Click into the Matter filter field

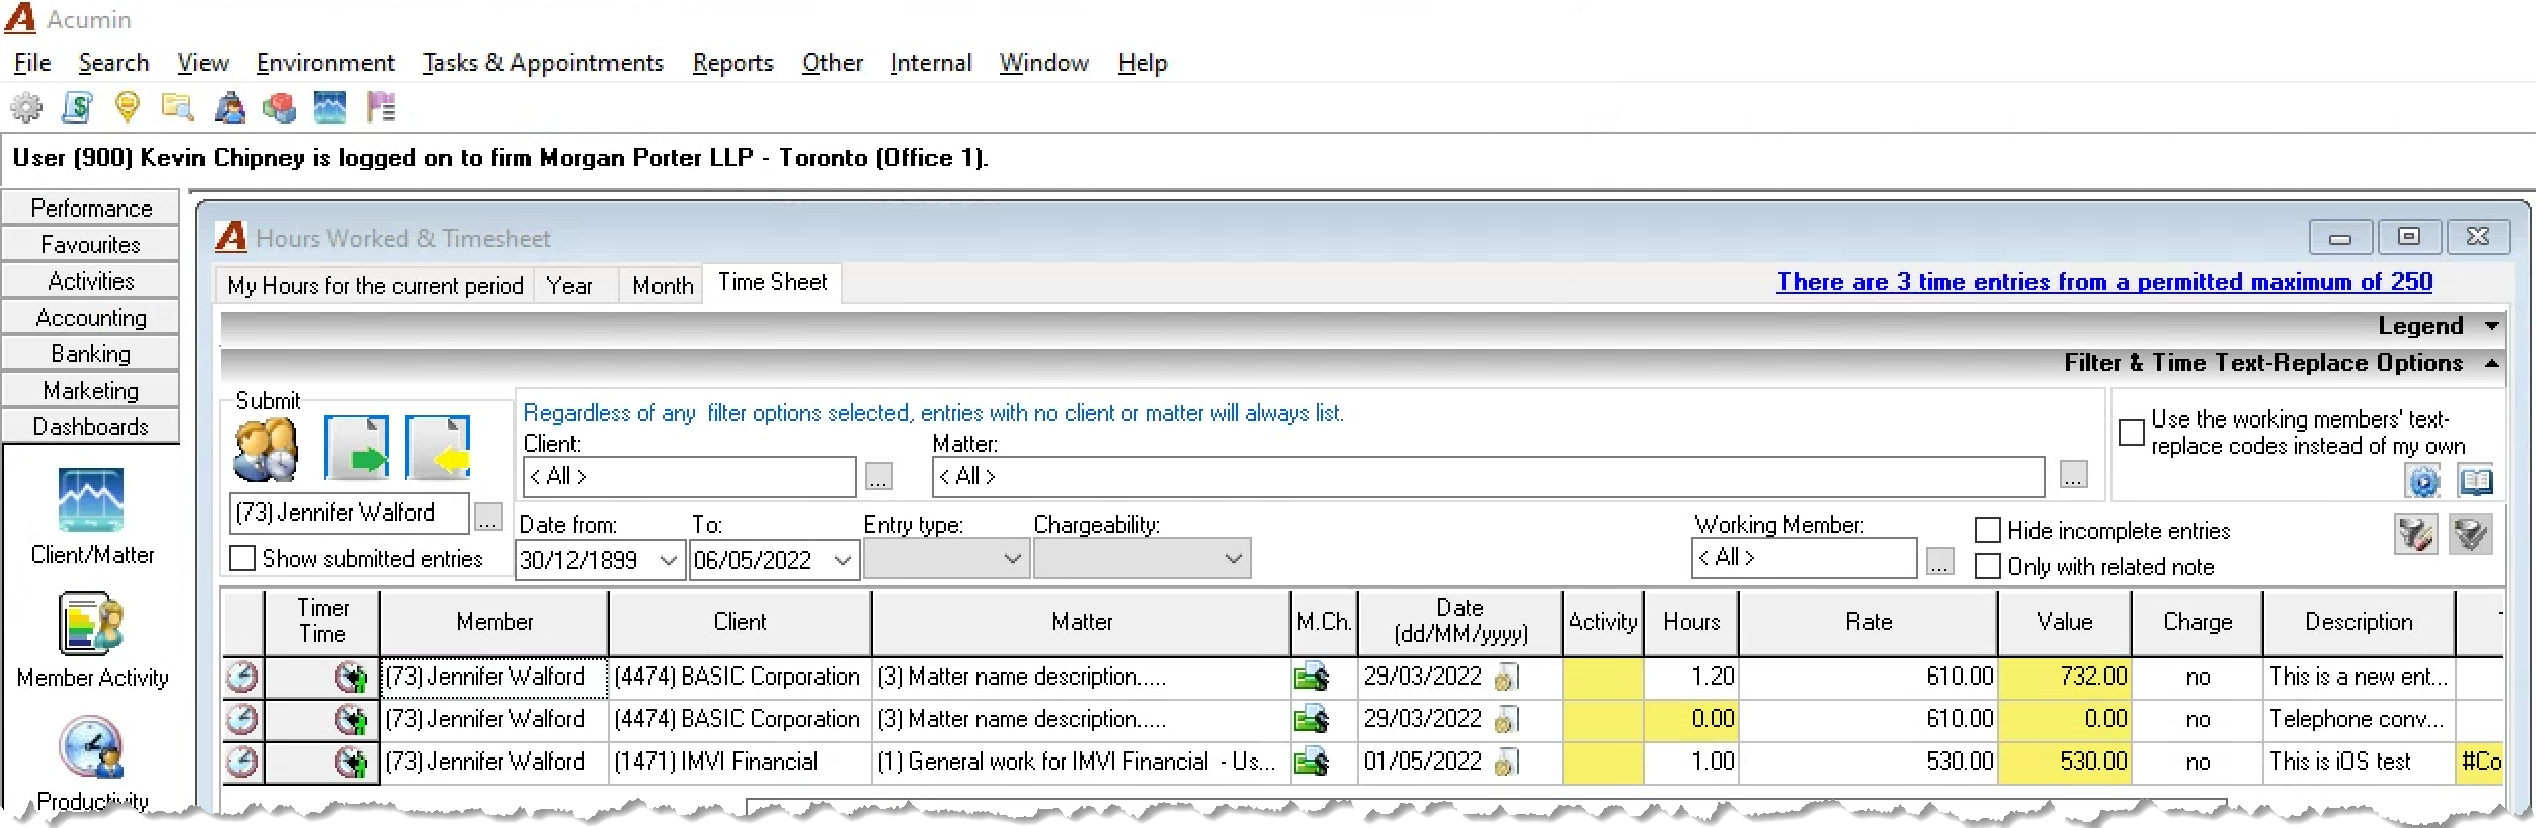click(1488, 477)
